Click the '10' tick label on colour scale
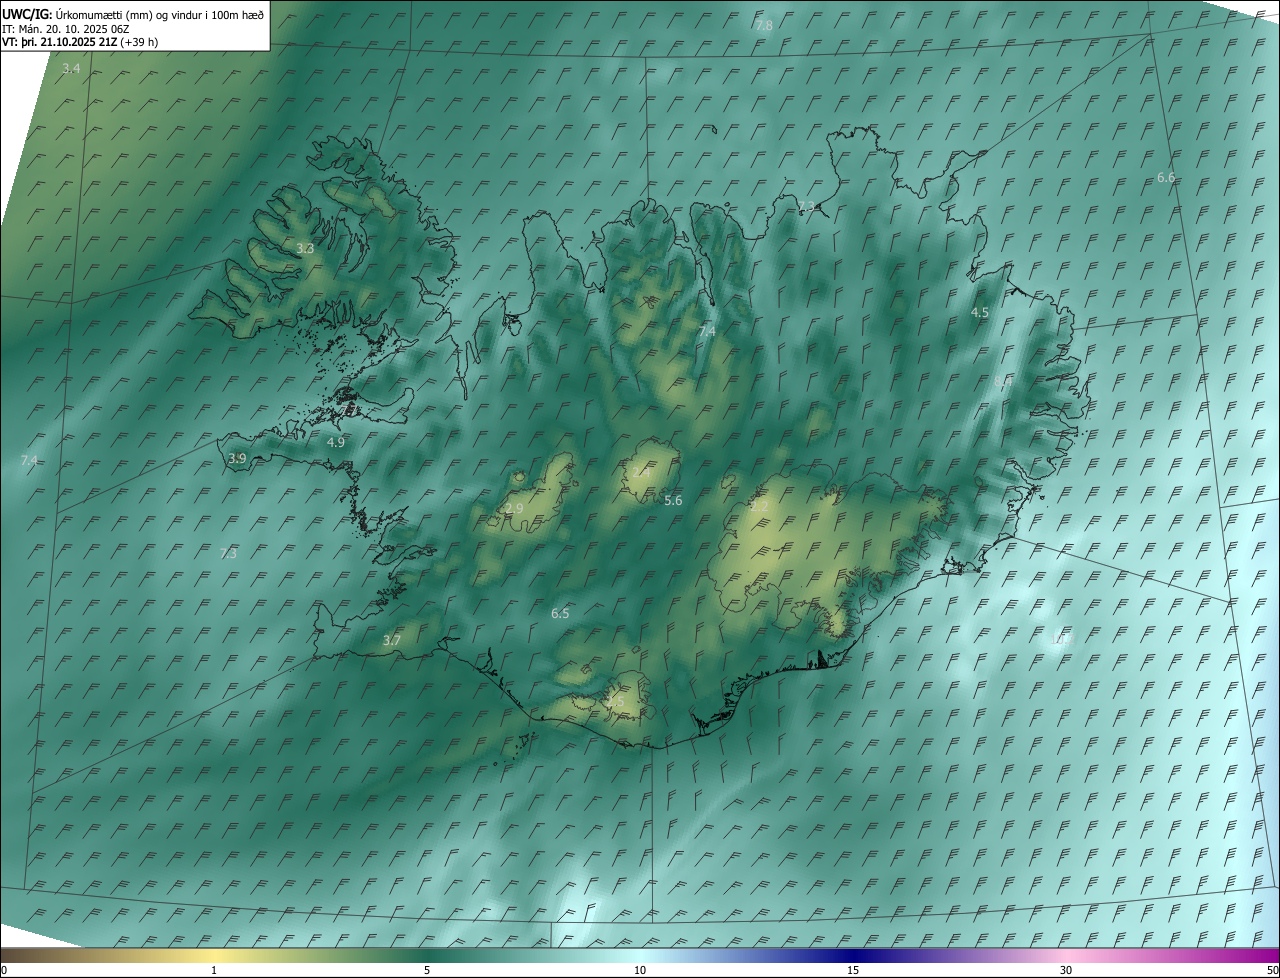 [640, 971]
